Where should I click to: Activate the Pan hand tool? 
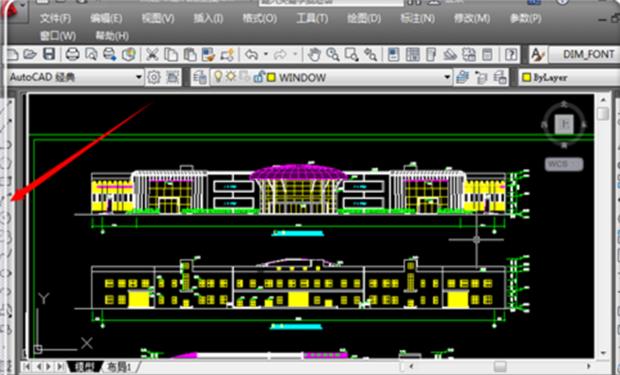pos(314,54)
